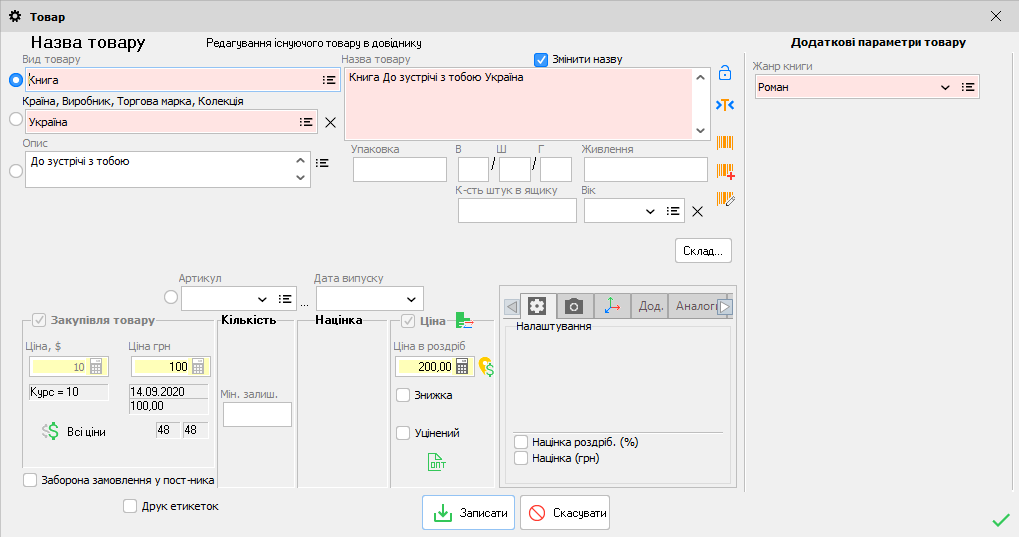Switch to the 'Дод.' tab

[x=651, y=306]
